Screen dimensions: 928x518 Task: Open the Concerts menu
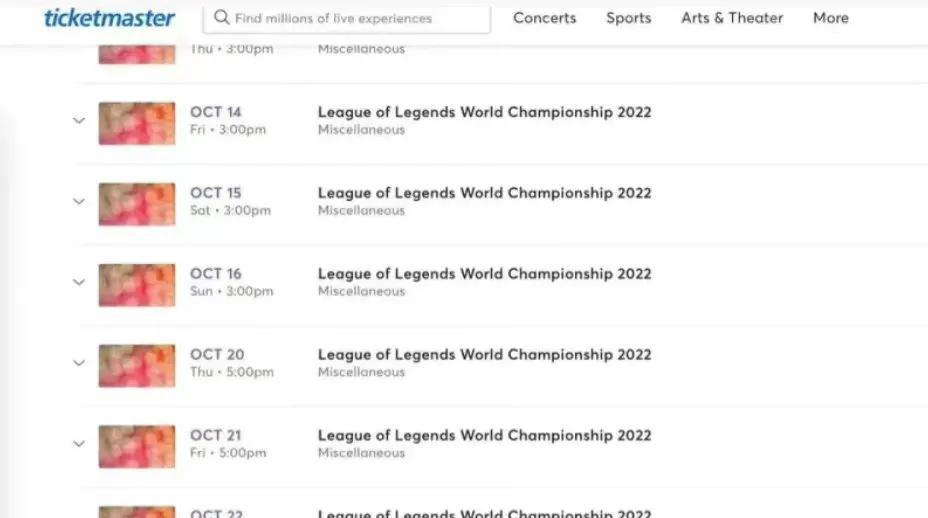point(544,18)
